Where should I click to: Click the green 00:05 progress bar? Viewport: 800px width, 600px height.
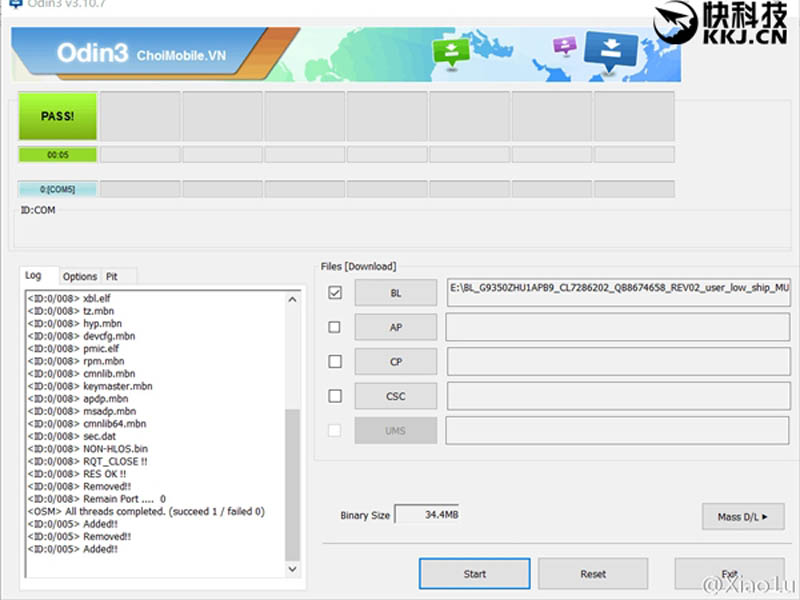coord(58,155)
